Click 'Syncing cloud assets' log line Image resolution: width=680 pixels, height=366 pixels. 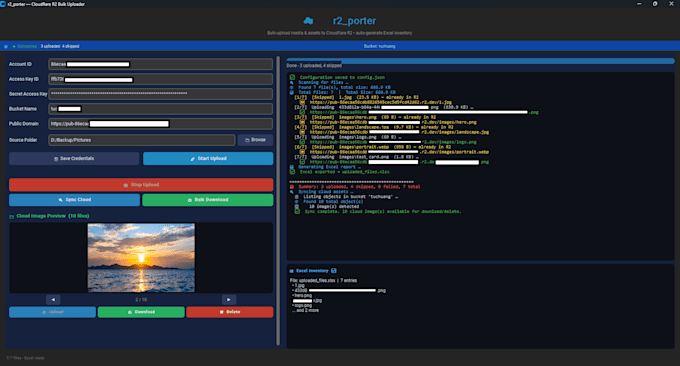[x=325, y=192]
